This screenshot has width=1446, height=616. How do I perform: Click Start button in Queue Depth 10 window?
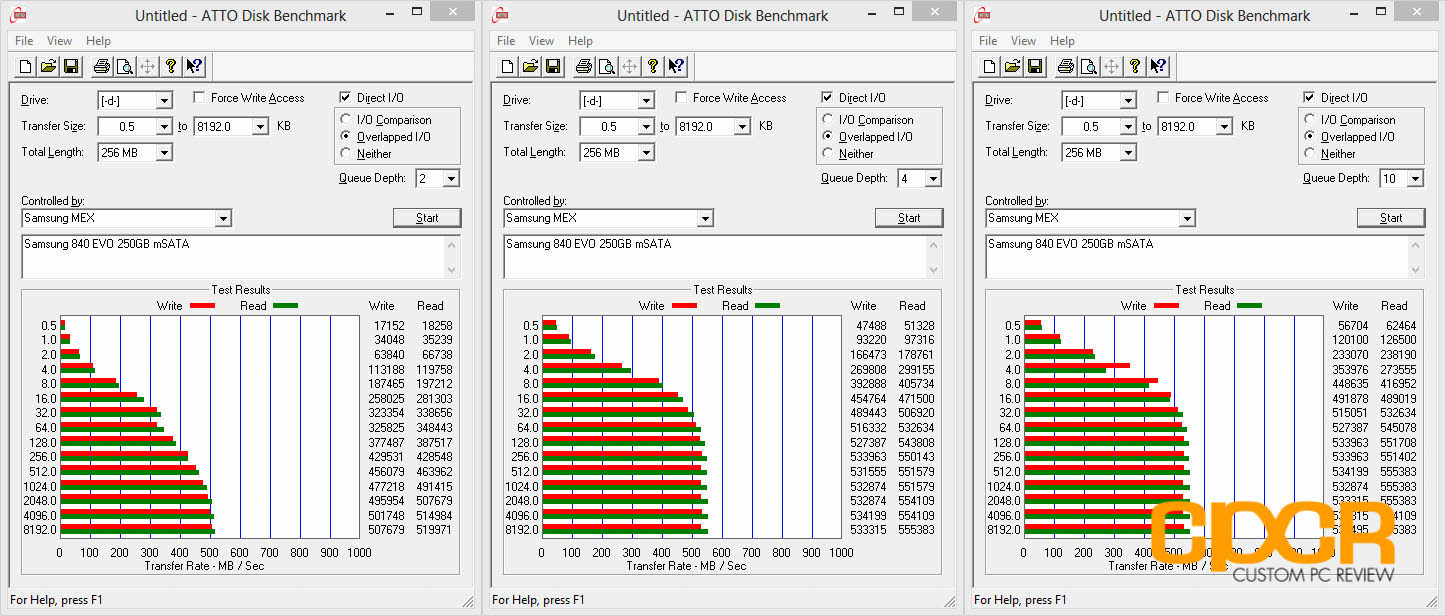1391,218
